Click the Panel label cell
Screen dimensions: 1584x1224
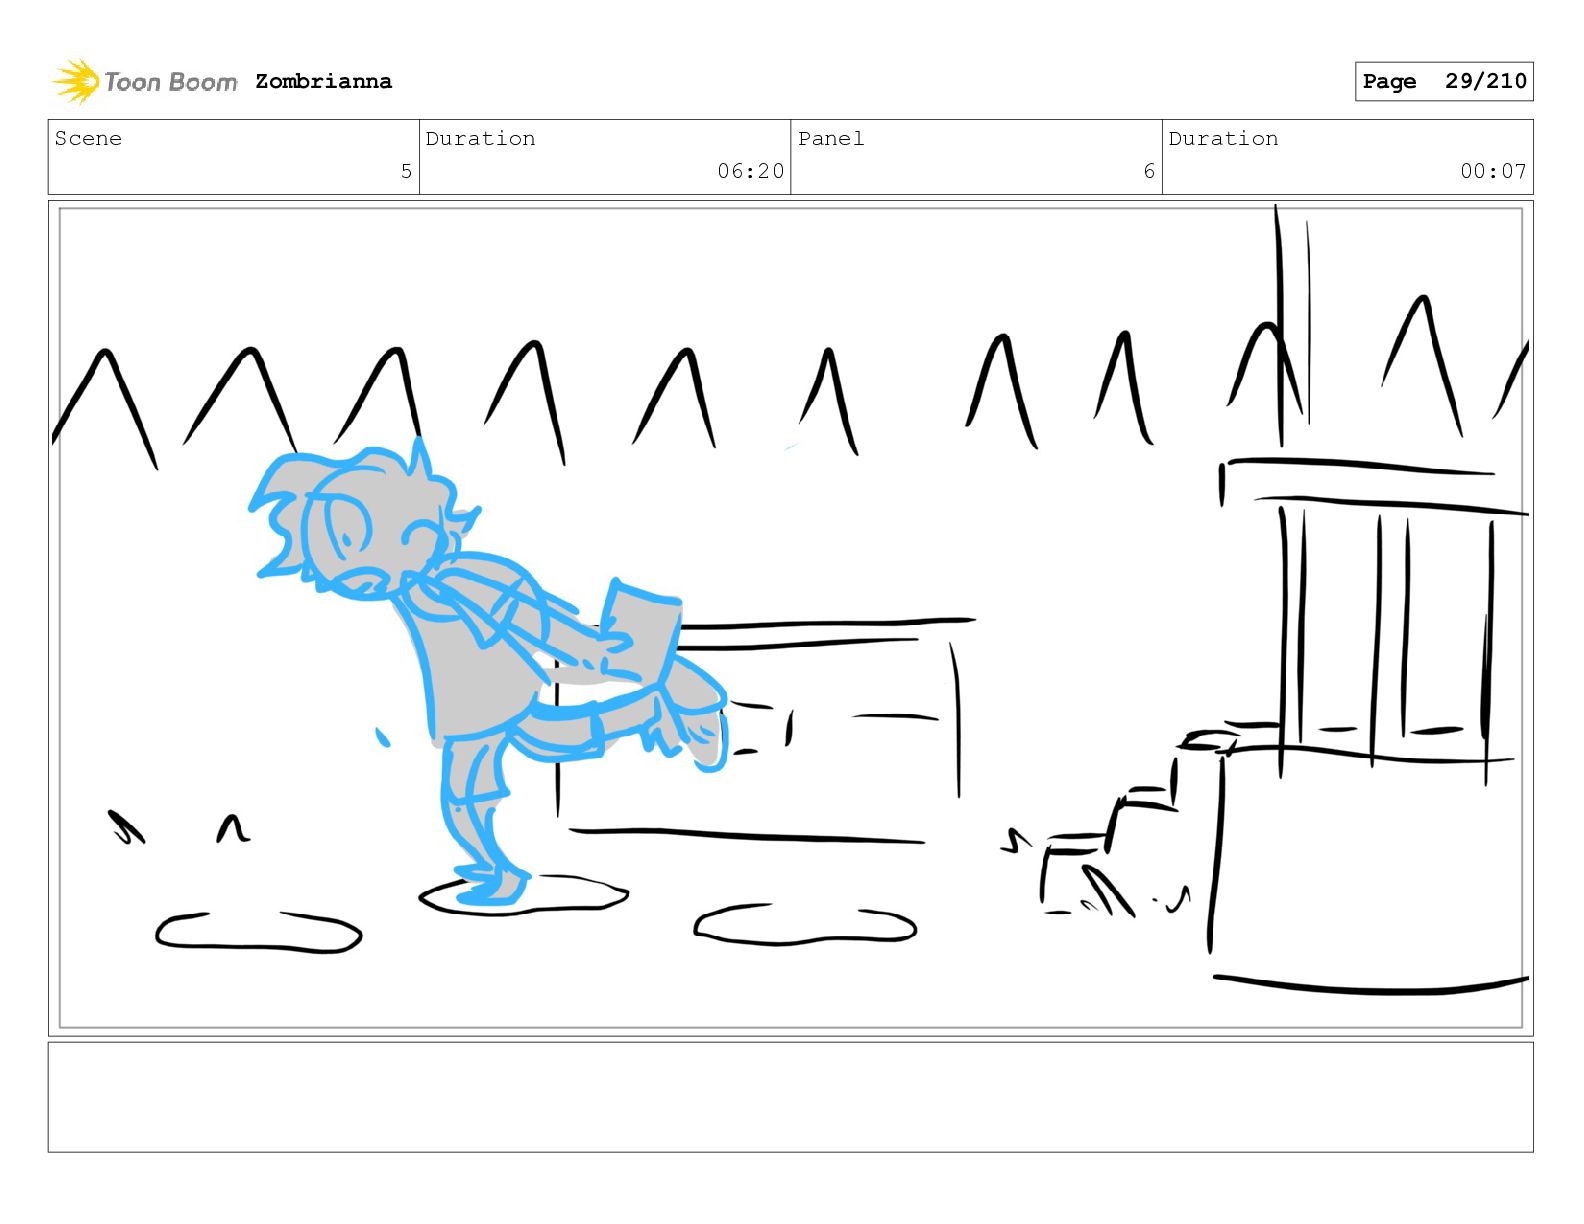[976, 157]
